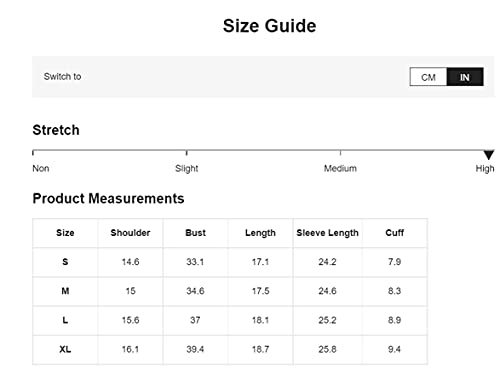Click the Size Guide heading
500x380 pixels.
[269, 26]
